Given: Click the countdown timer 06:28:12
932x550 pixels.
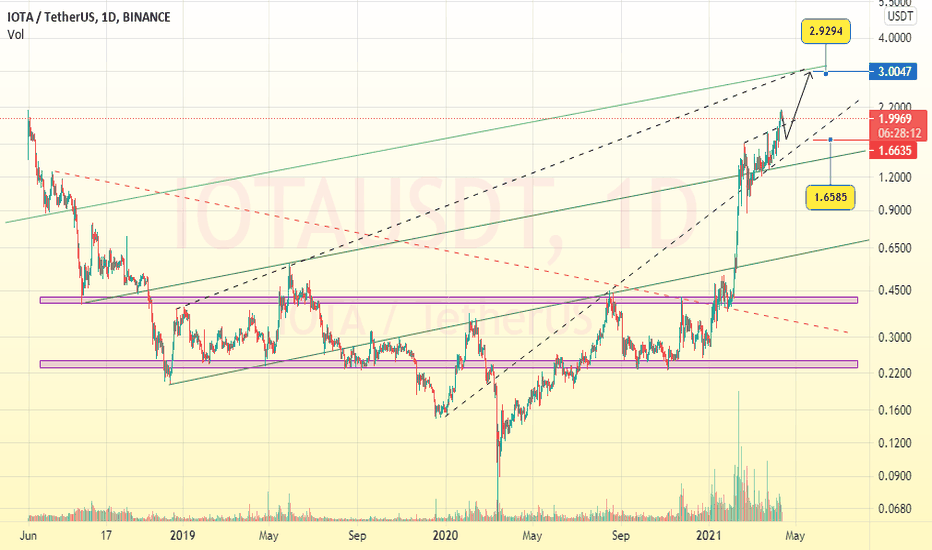Looking at the screenshot, I should click(x=898, y=133).
